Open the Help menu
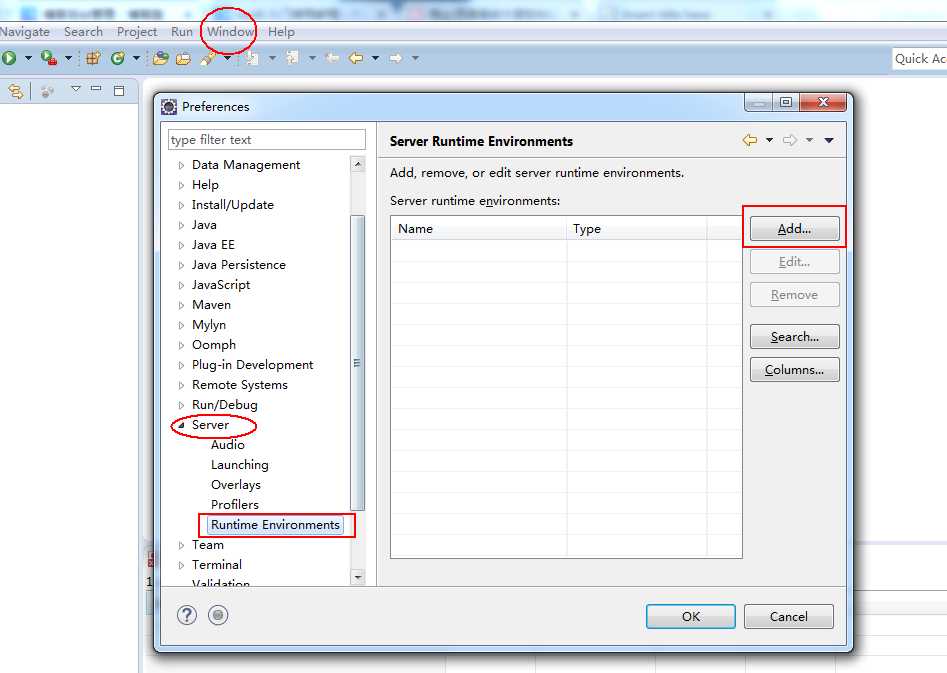 pyautogui.click(x=281, y=31)
